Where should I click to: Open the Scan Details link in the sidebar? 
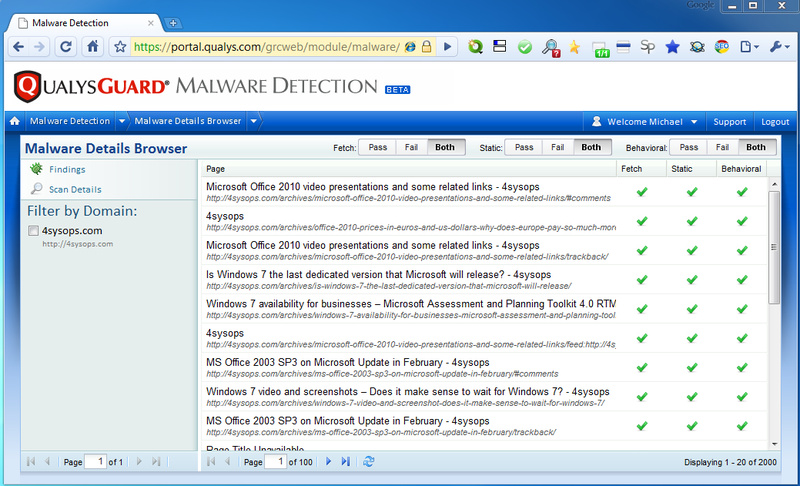click(75, 189)
